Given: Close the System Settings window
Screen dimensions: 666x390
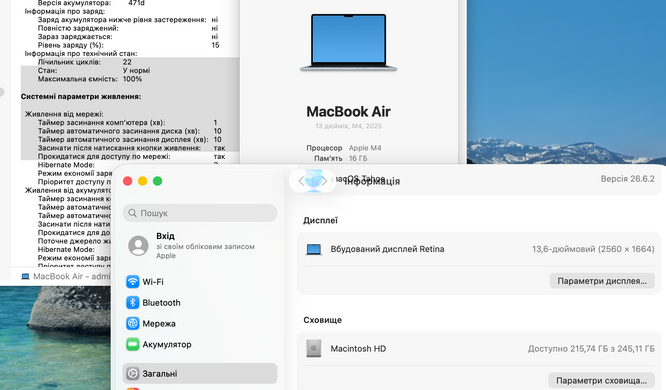Looking at the screenshot, I should (x=127, y=181).
